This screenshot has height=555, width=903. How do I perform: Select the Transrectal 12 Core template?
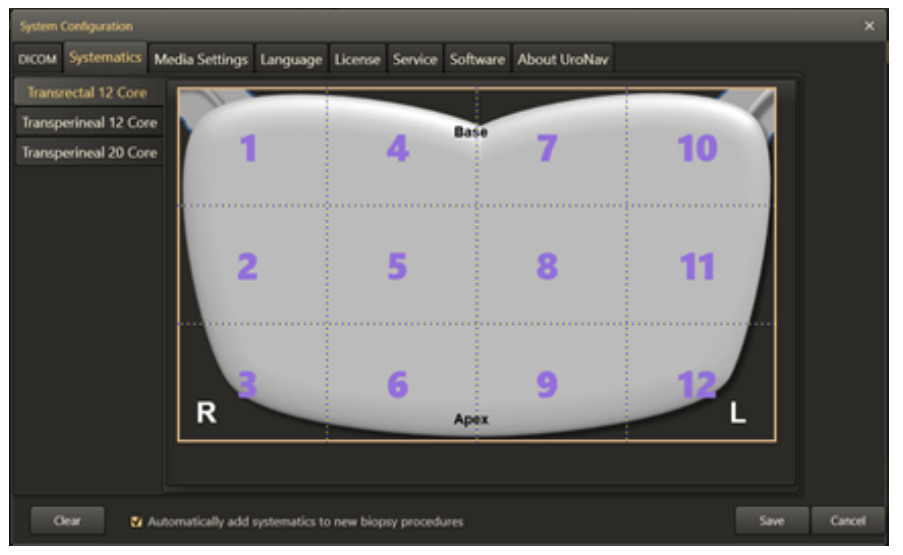point(88,92)
